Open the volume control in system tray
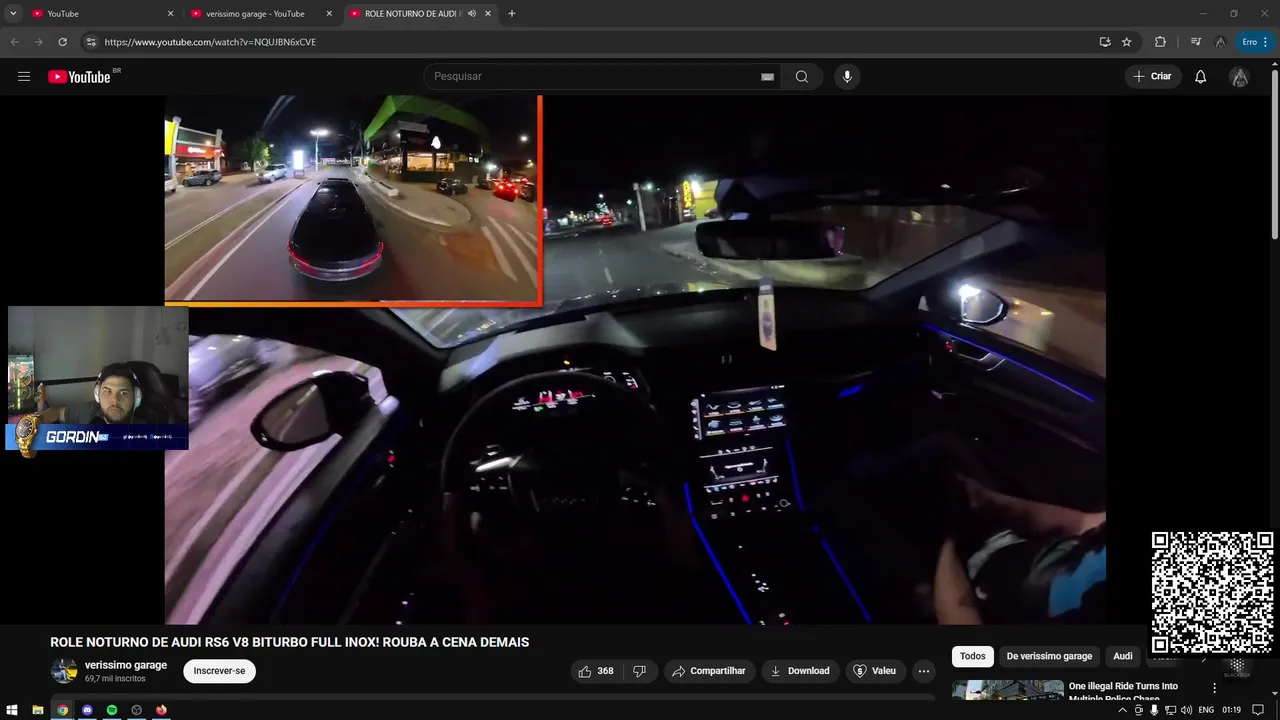The height and width of the screenshot is (720, 1280). tap(1186, 710)
